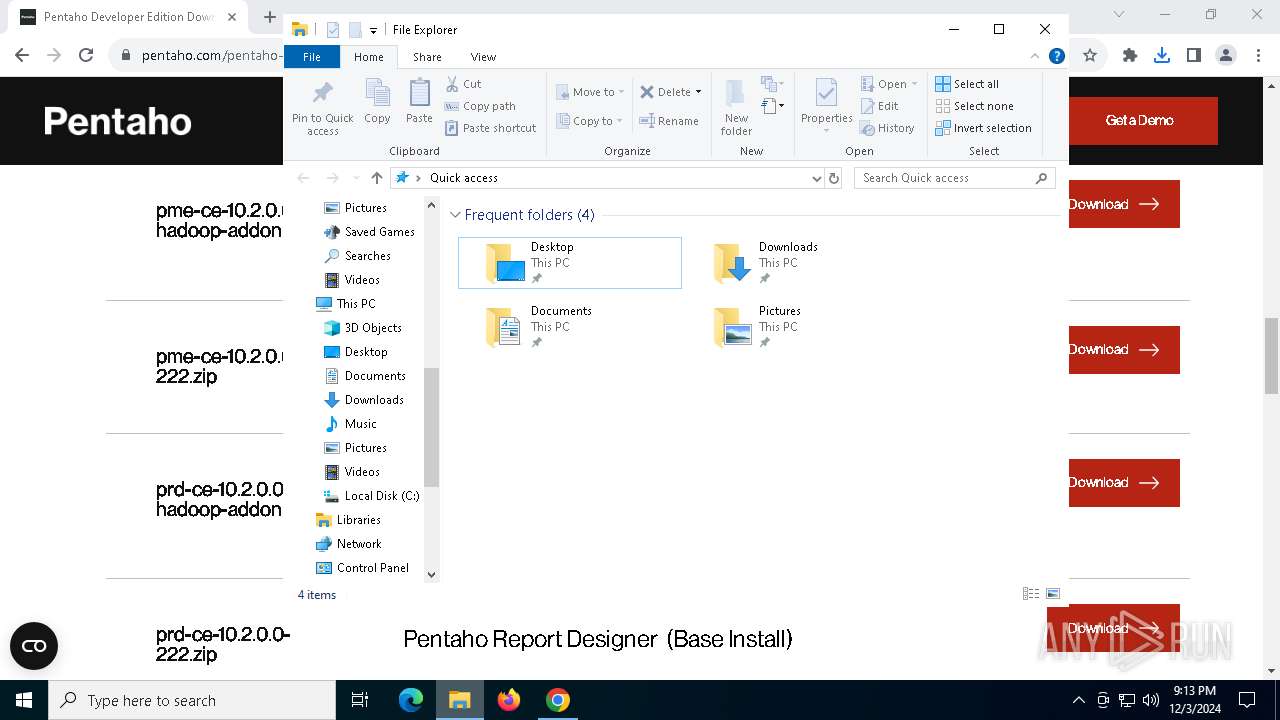This screenshot has height=720, width=1280.
Task: Click the Rename ribbon button
Action: pos(669,121)
